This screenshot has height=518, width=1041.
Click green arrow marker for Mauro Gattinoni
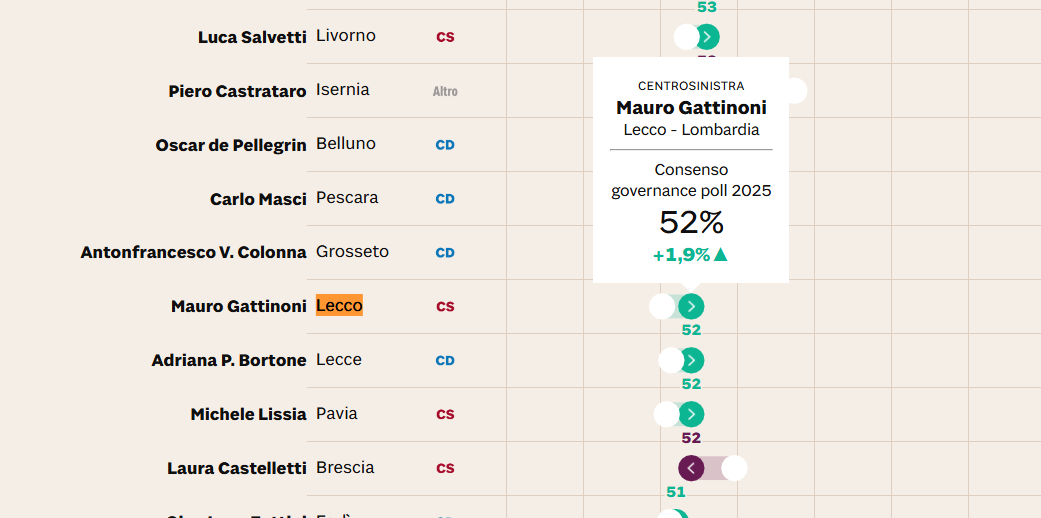[x=691, y=307]
